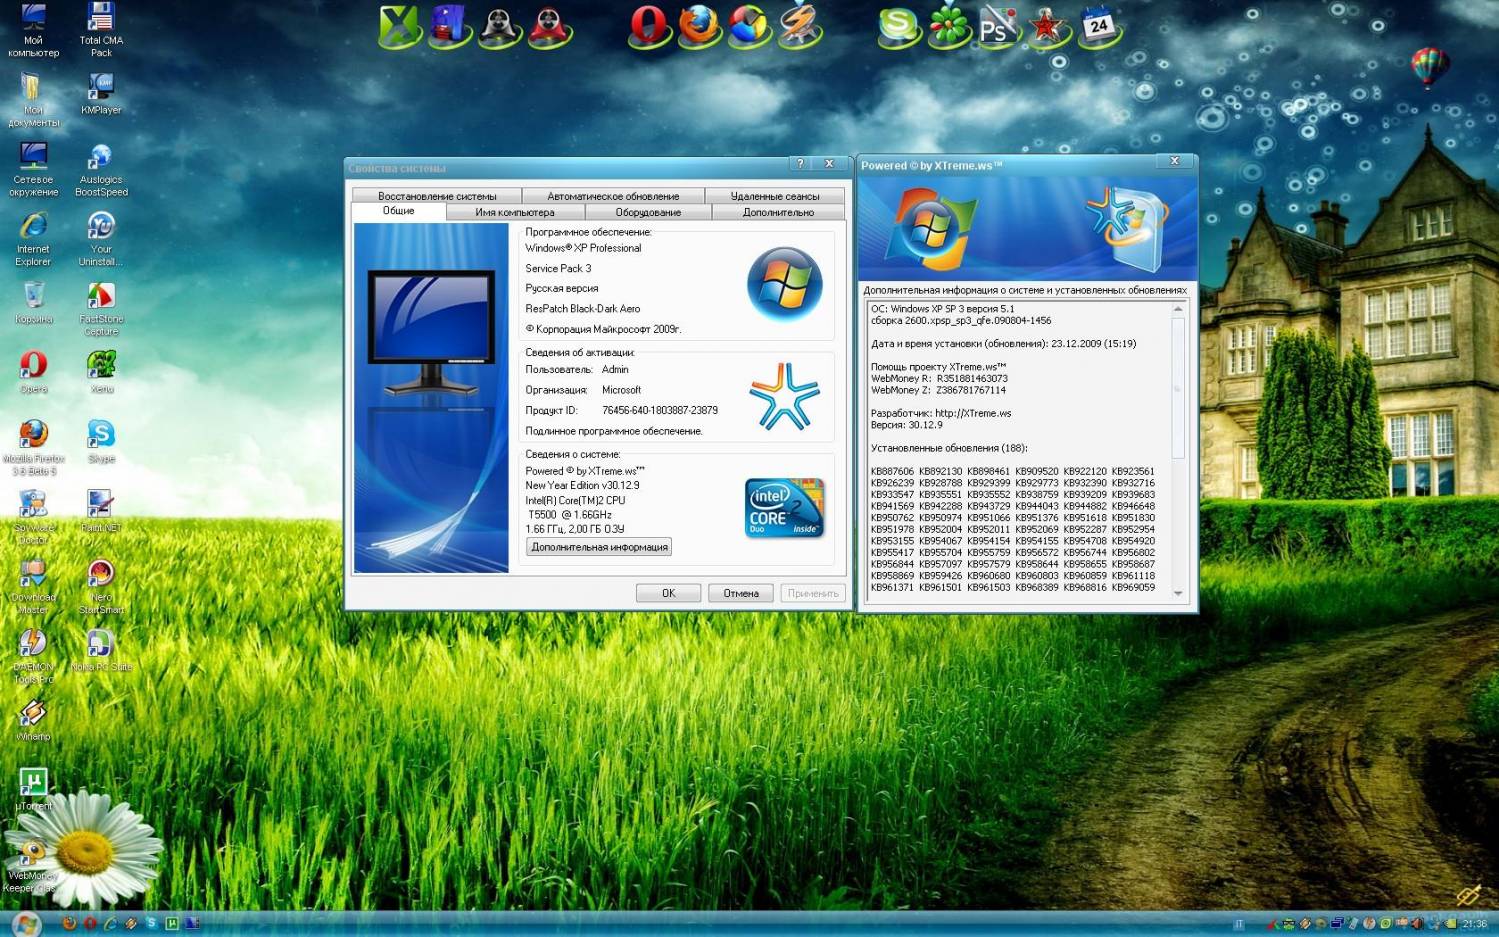Launch Paint.NET desktop shortcut
This screenshot has width=1499, height=937.
101,511
